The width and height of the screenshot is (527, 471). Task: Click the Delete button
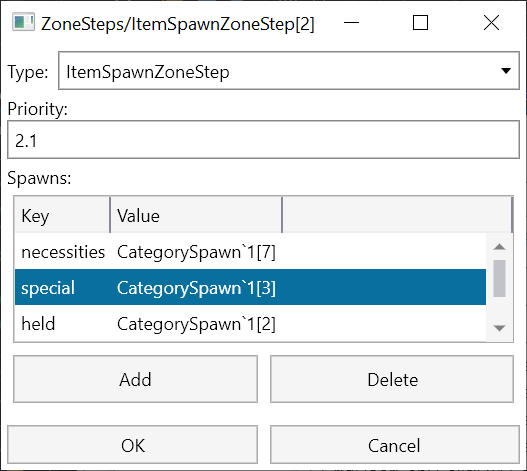coord(392,379)
